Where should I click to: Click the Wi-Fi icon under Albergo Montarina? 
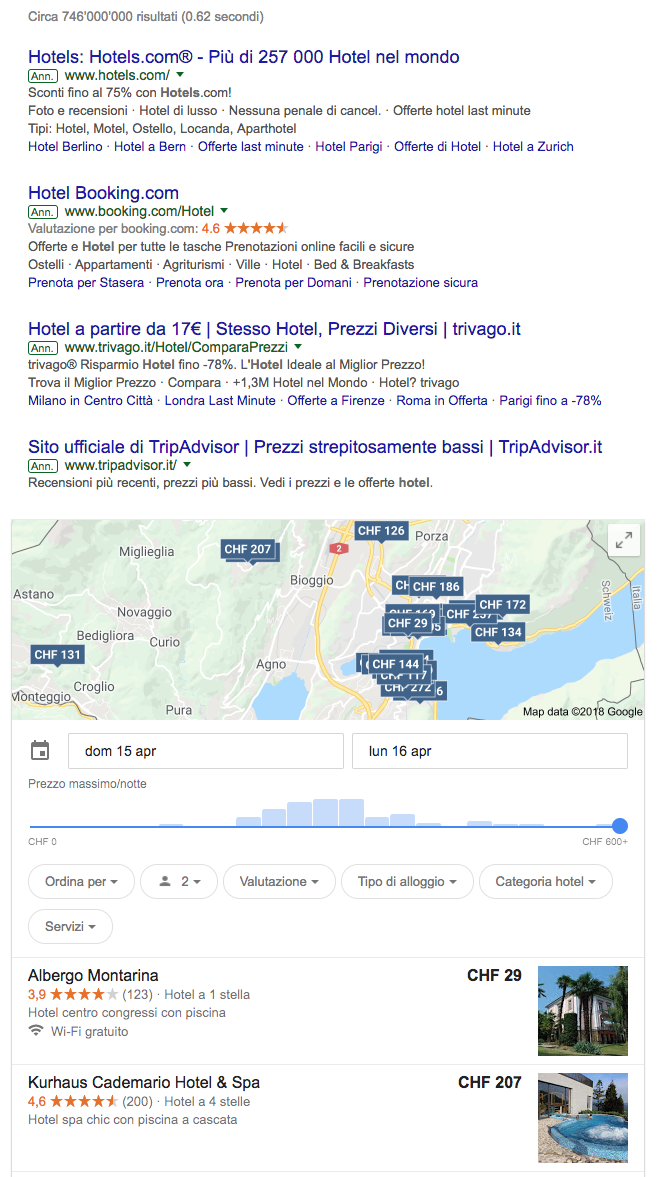coord(35,1031)
